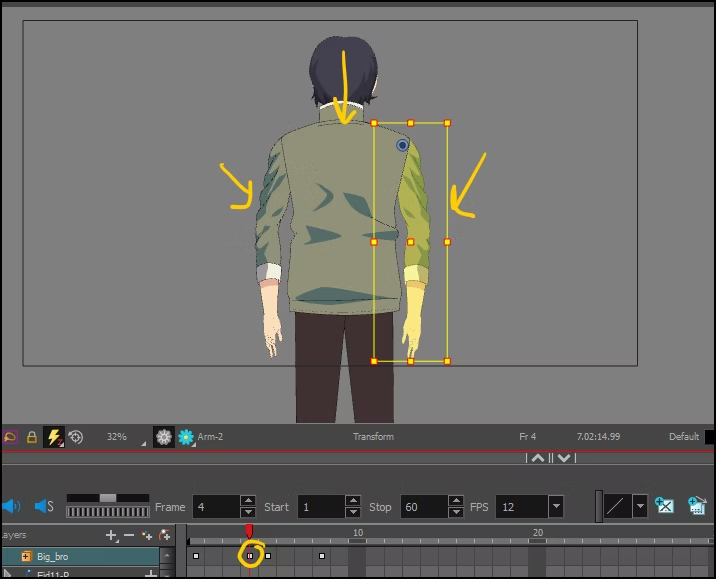Click the Fr 4 frame indicator
Viewport: 716px width, 579px height.
tap(527, 437)
